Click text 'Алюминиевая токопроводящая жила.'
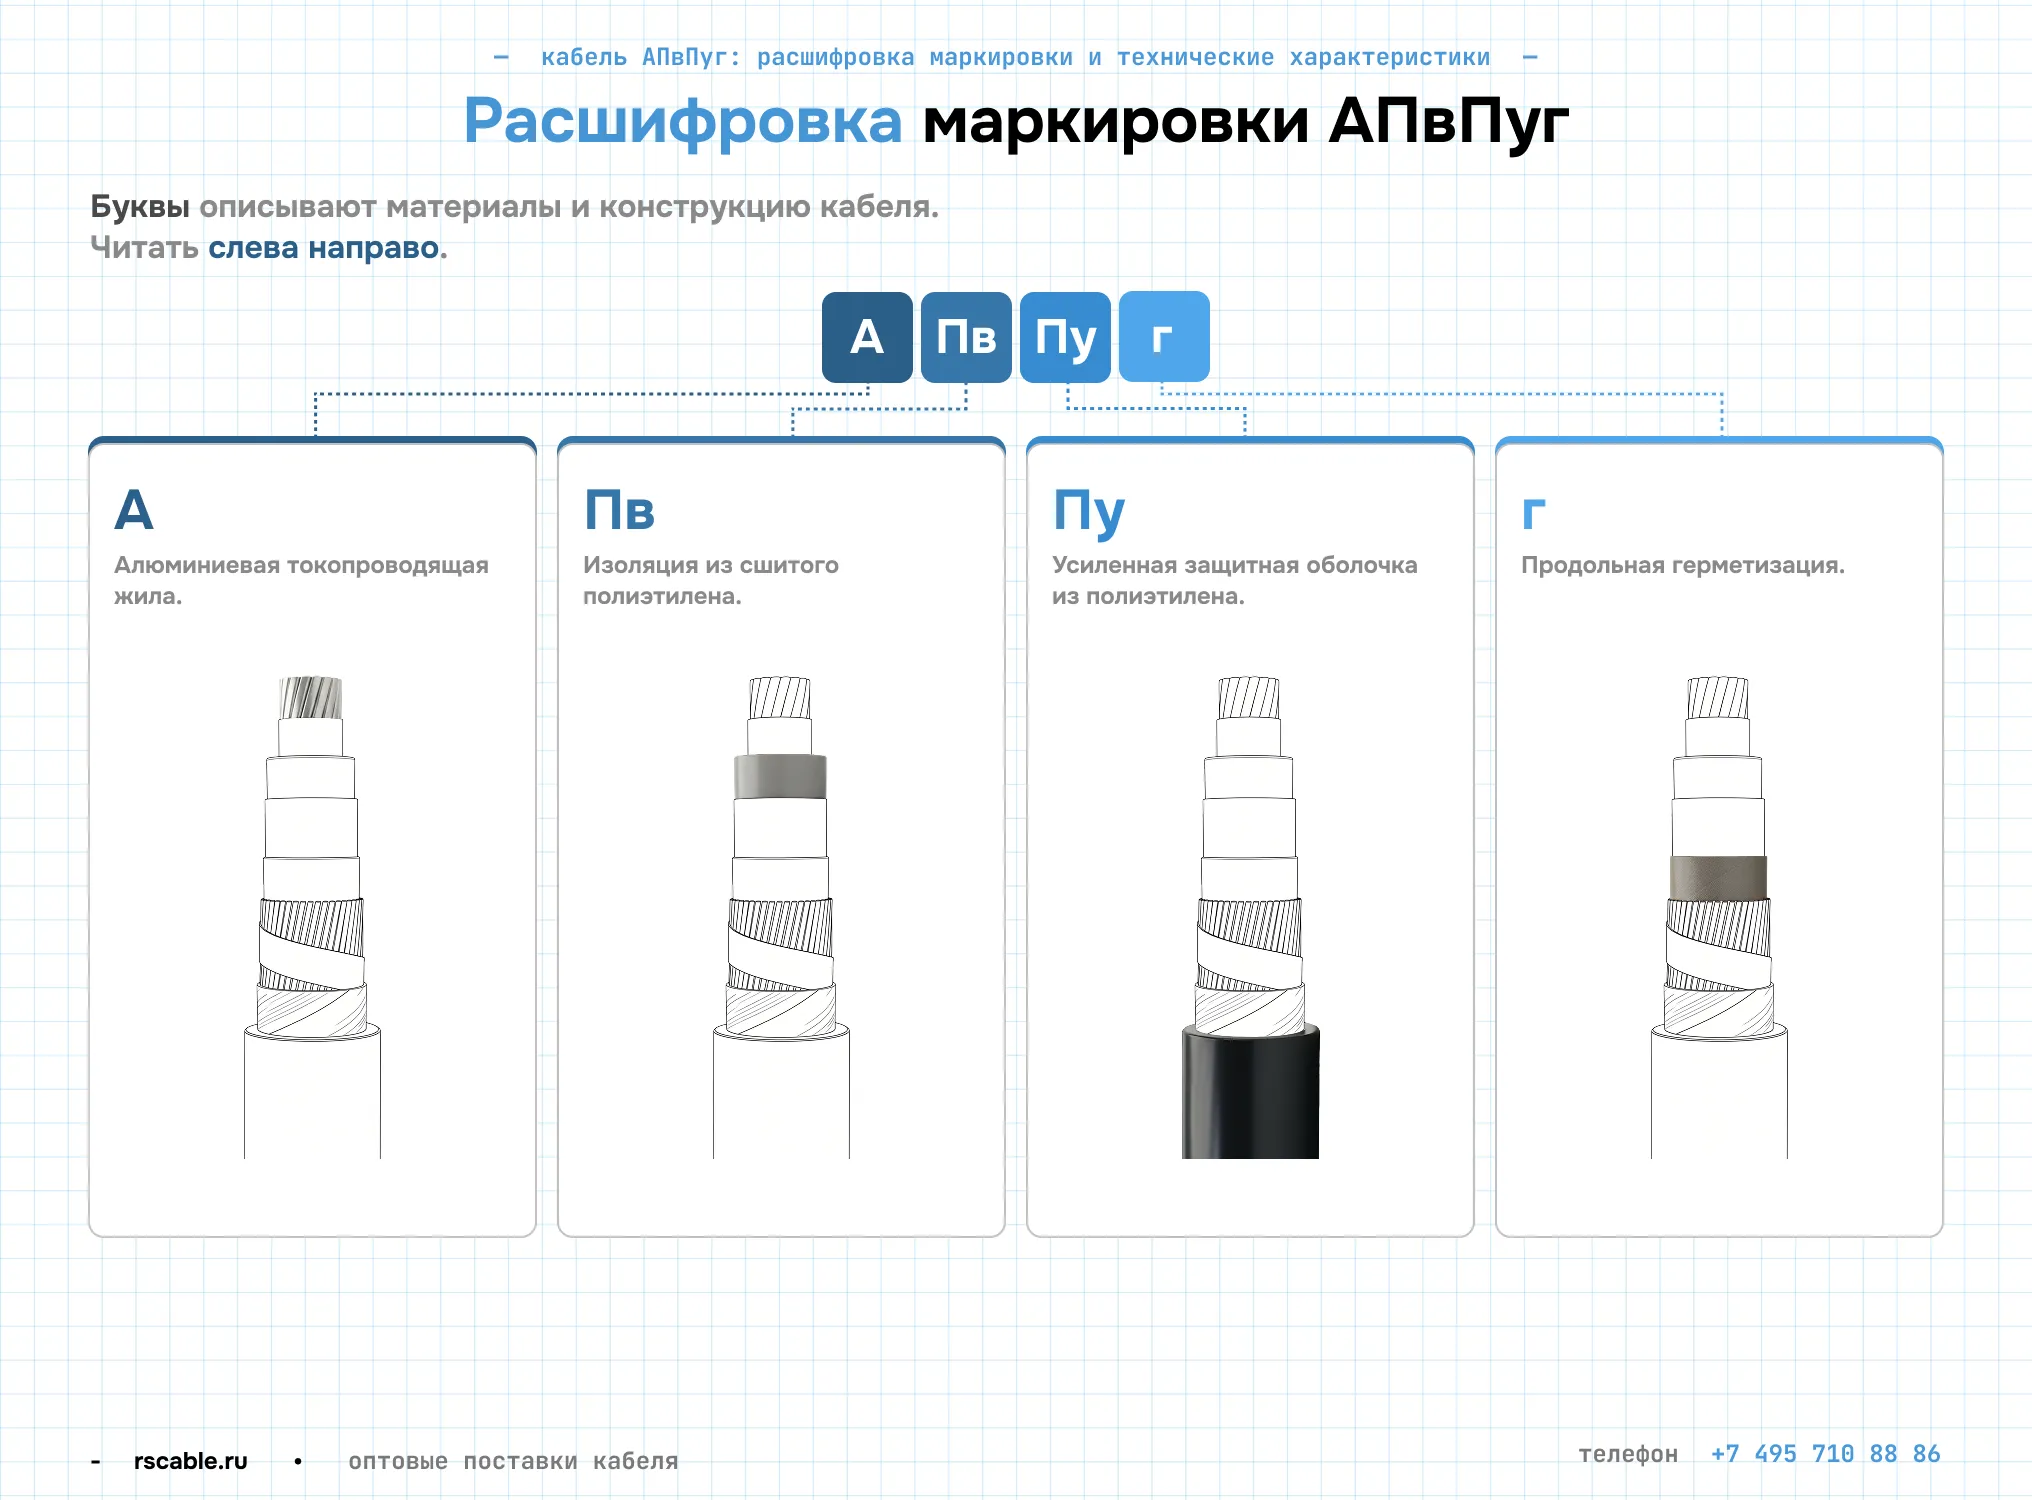This screenshot has height=1500, width=2032. [x=301, y=580]
